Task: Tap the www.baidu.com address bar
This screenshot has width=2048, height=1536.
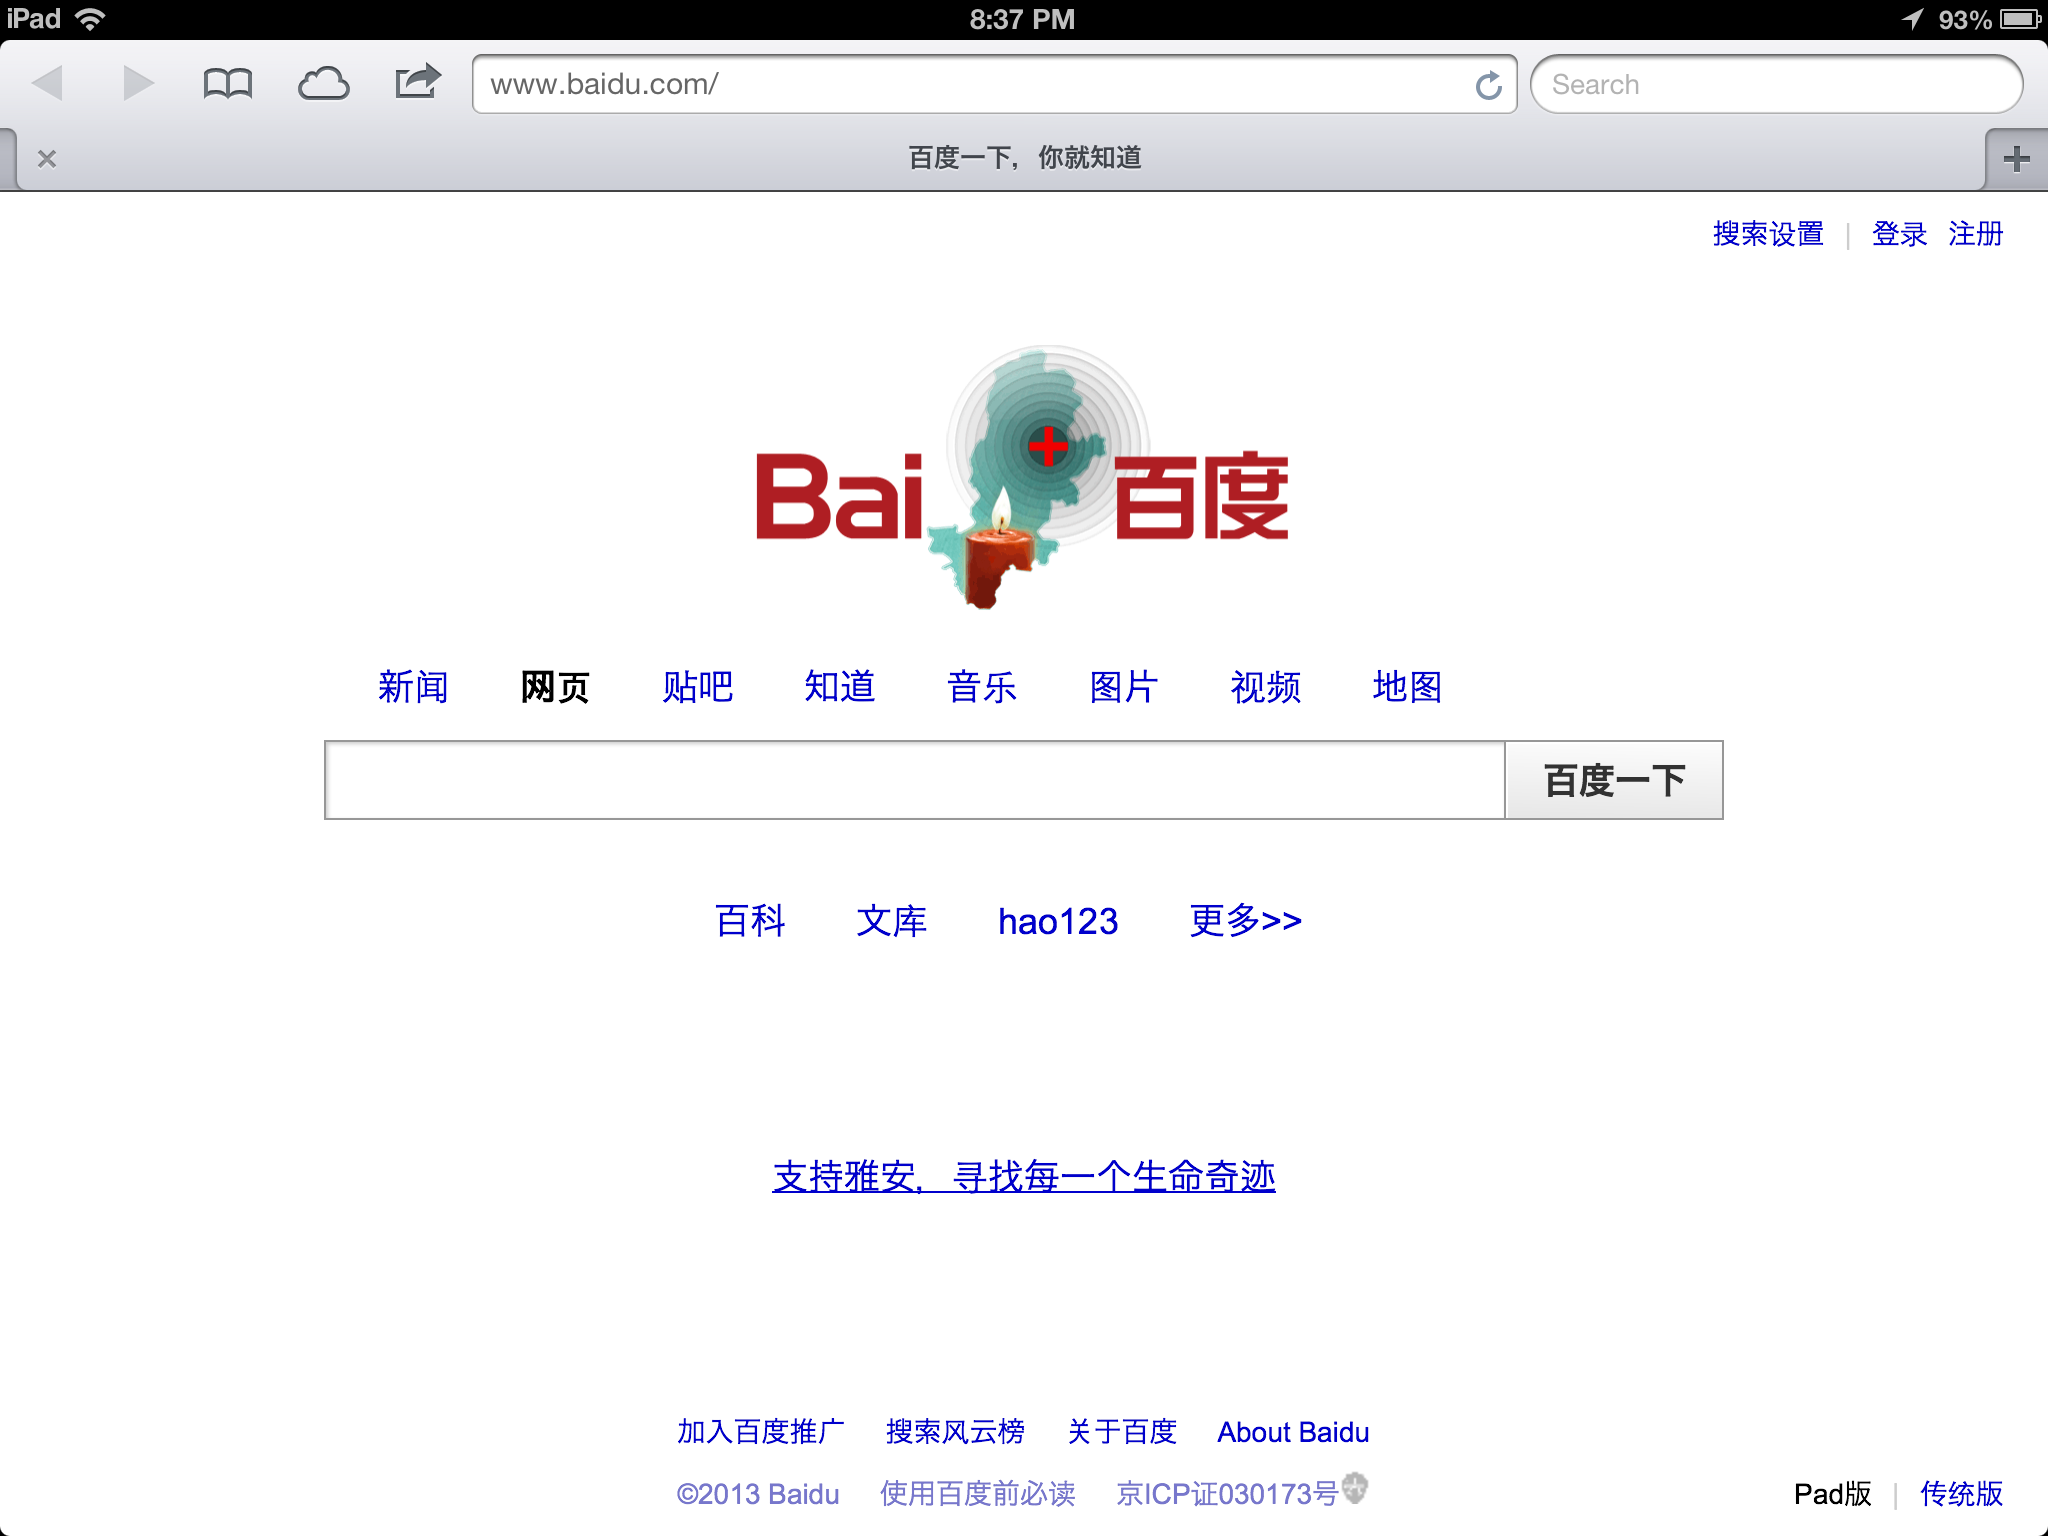Action: 970,85
